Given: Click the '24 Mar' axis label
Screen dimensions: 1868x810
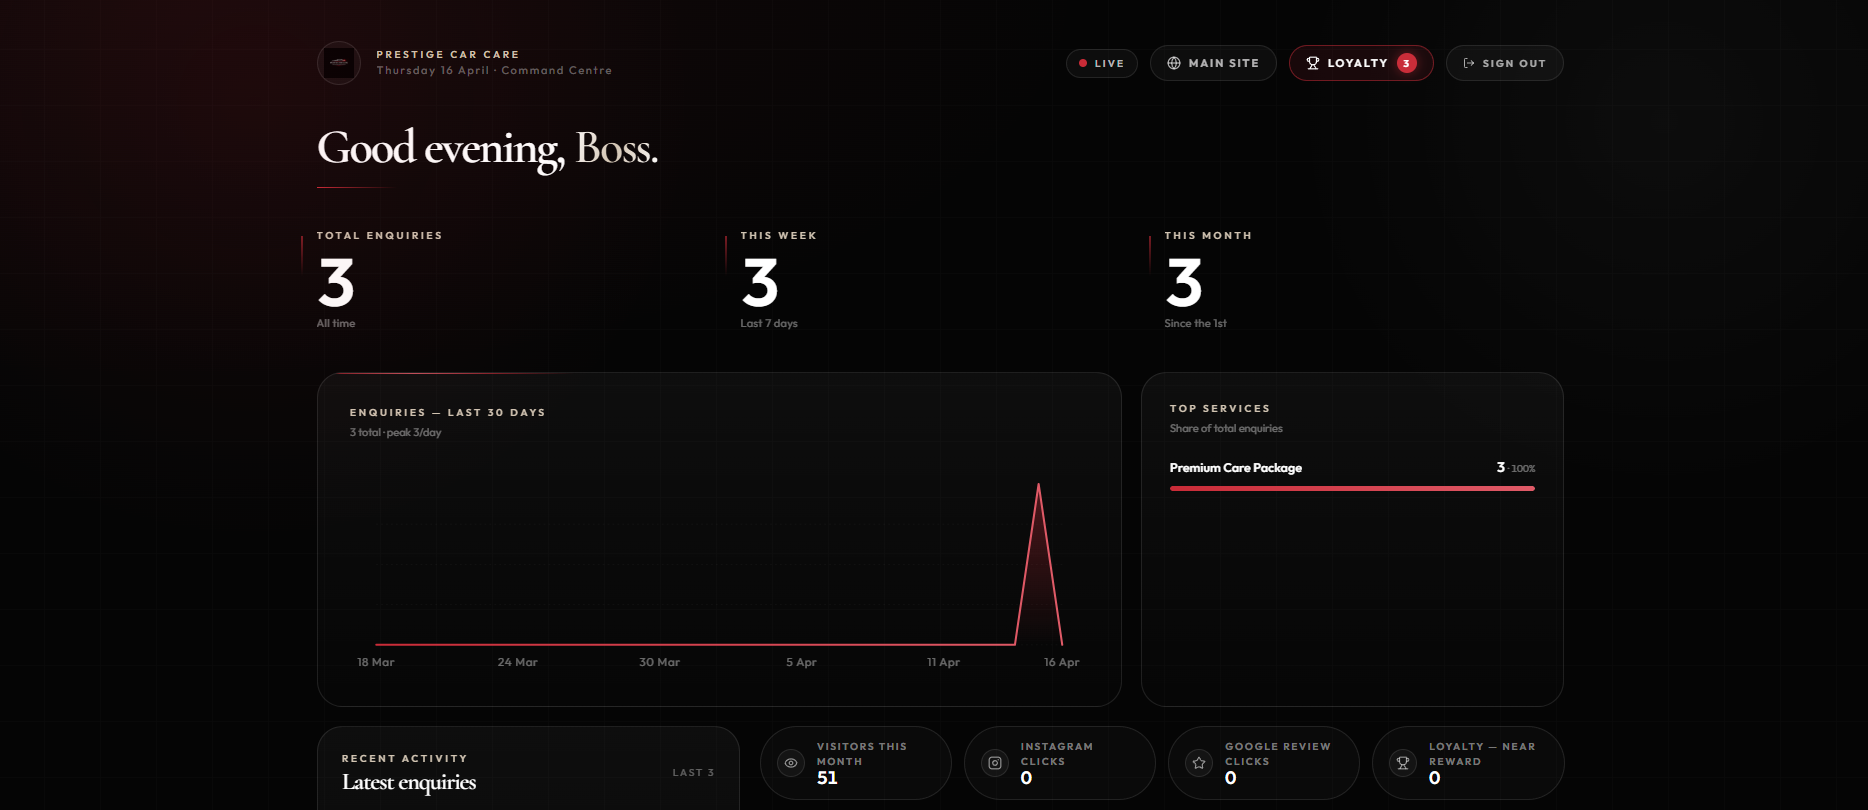Looking at the screenshot, I should pyautogui.click(x=518, y=662).
